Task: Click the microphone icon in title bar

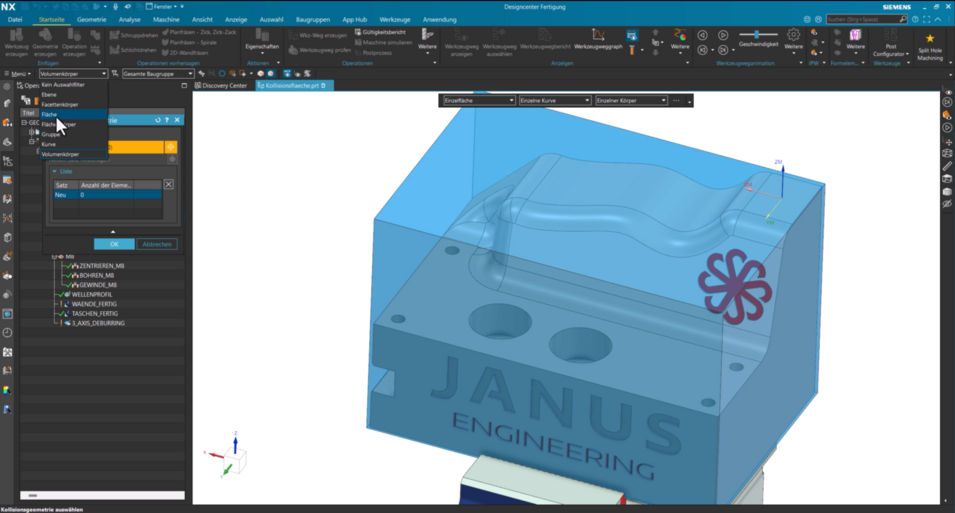Action: [115, 7]
